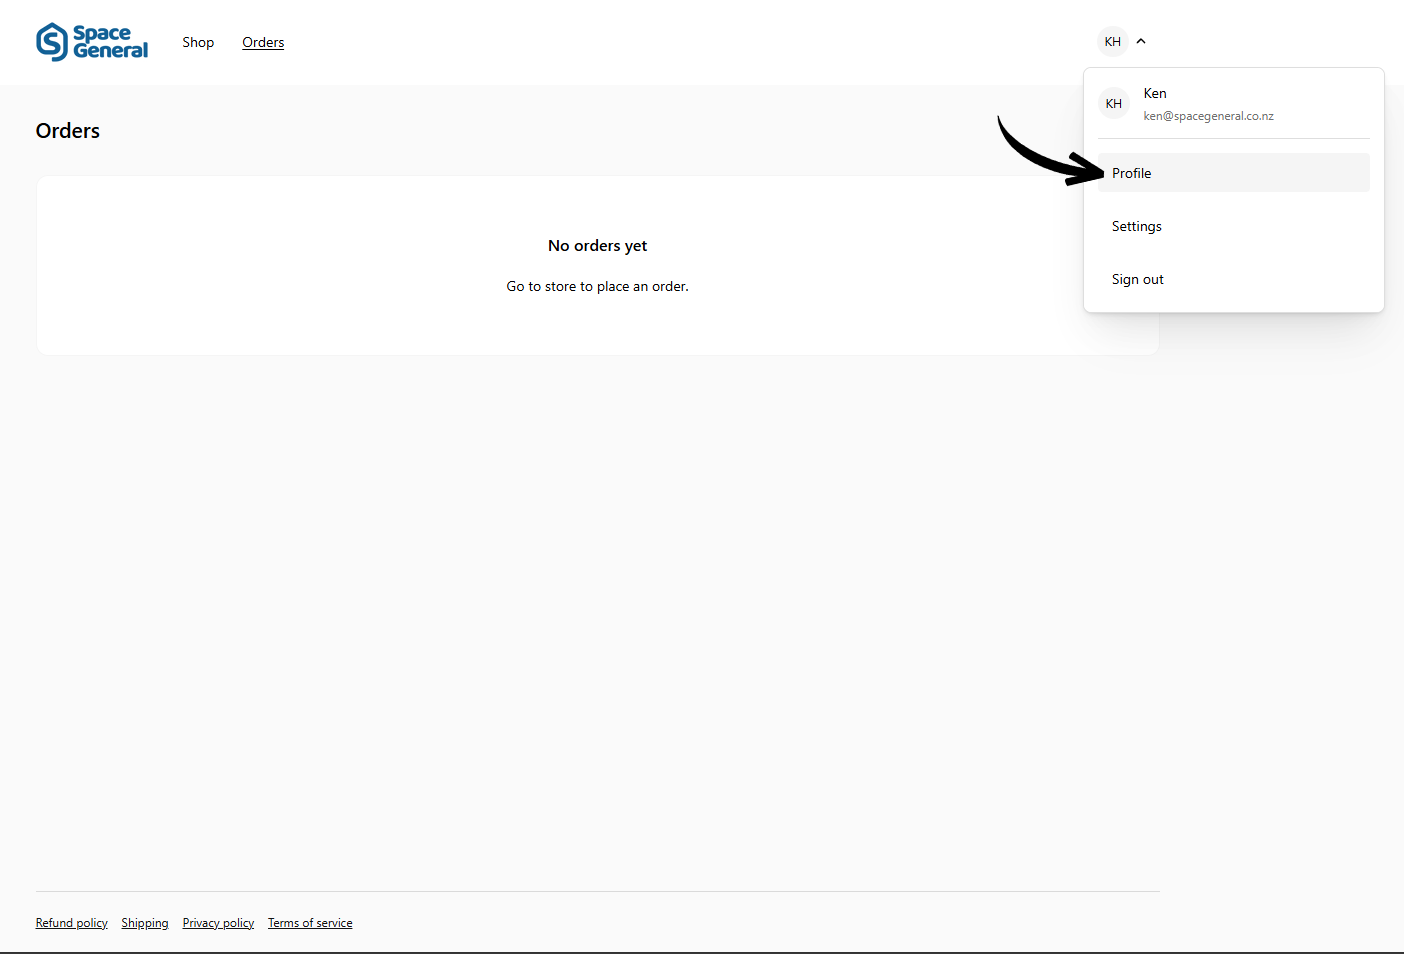Viewport: 1404px width, 954px height.
Task: Open the Refund policy footer link
Action: click(71, 923)
